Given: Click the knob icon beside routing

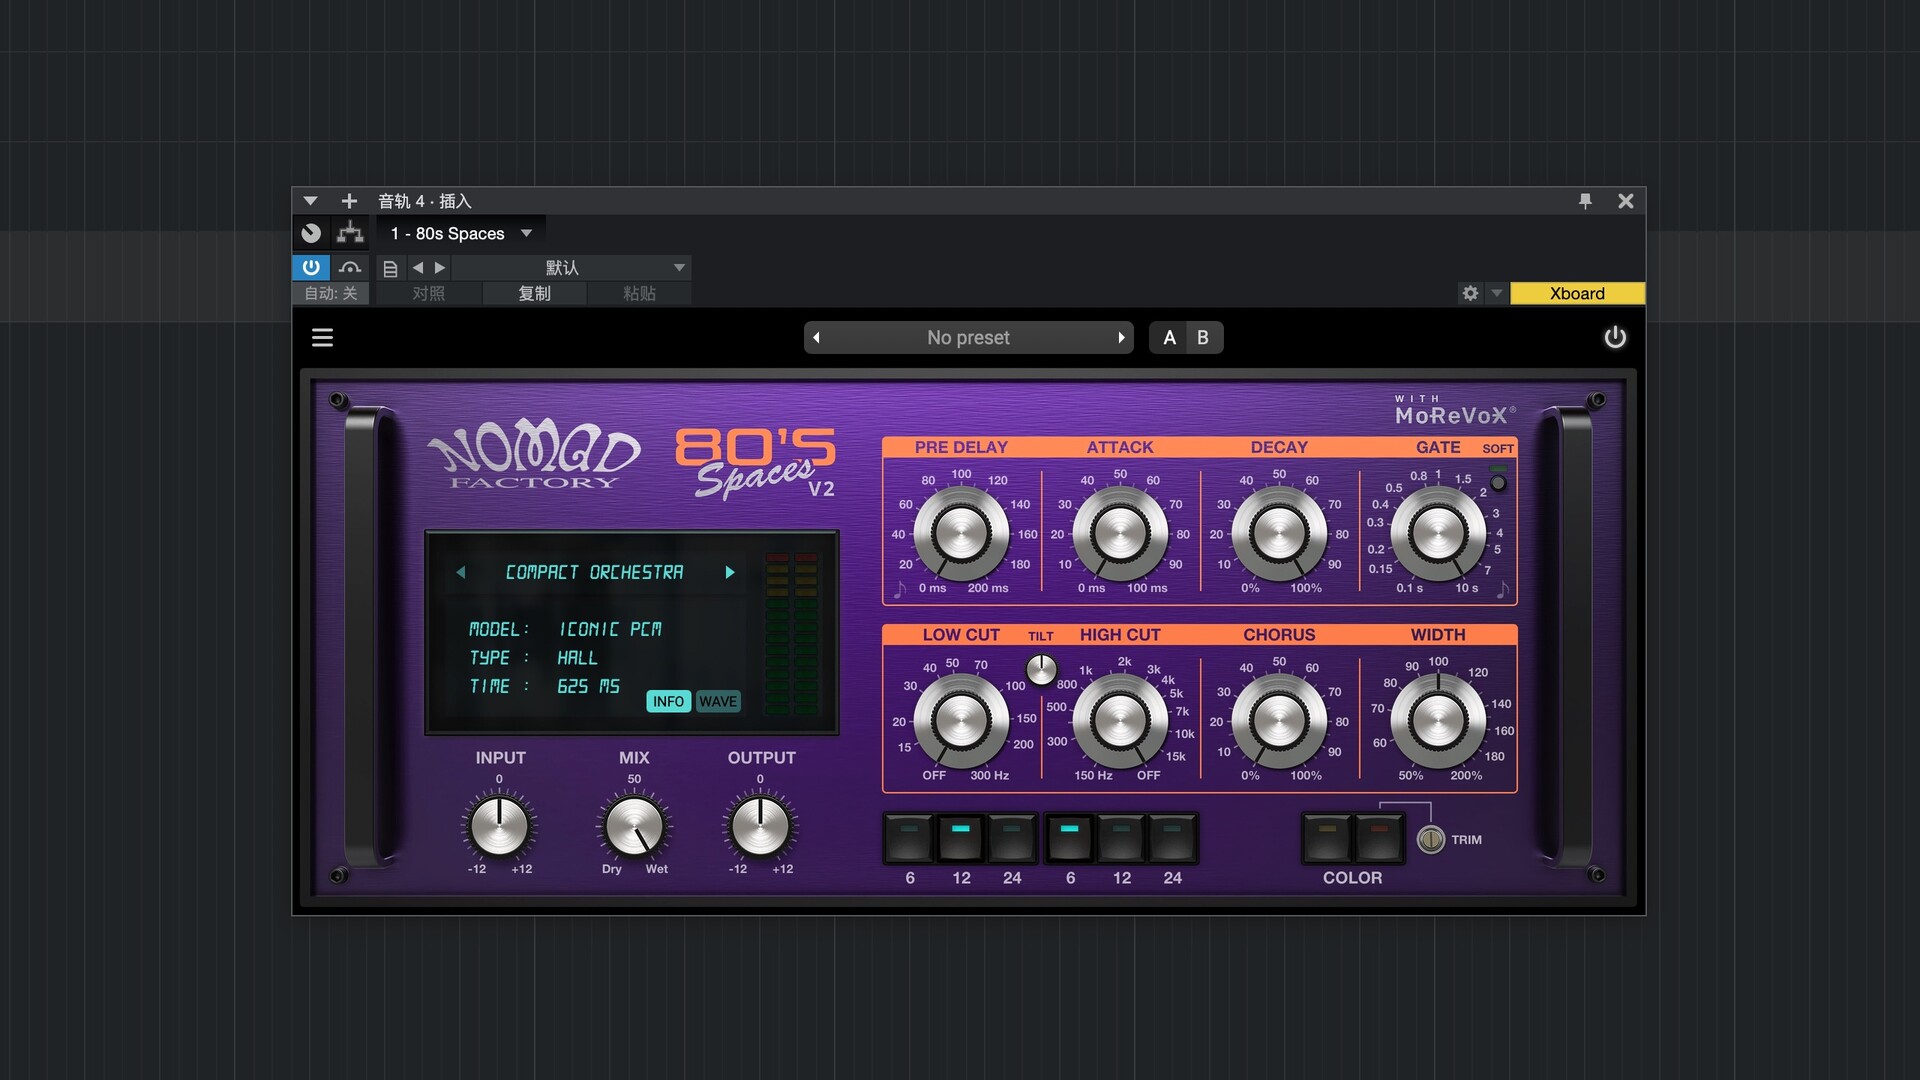Looking at the screenshot, I should click(311, 233).
